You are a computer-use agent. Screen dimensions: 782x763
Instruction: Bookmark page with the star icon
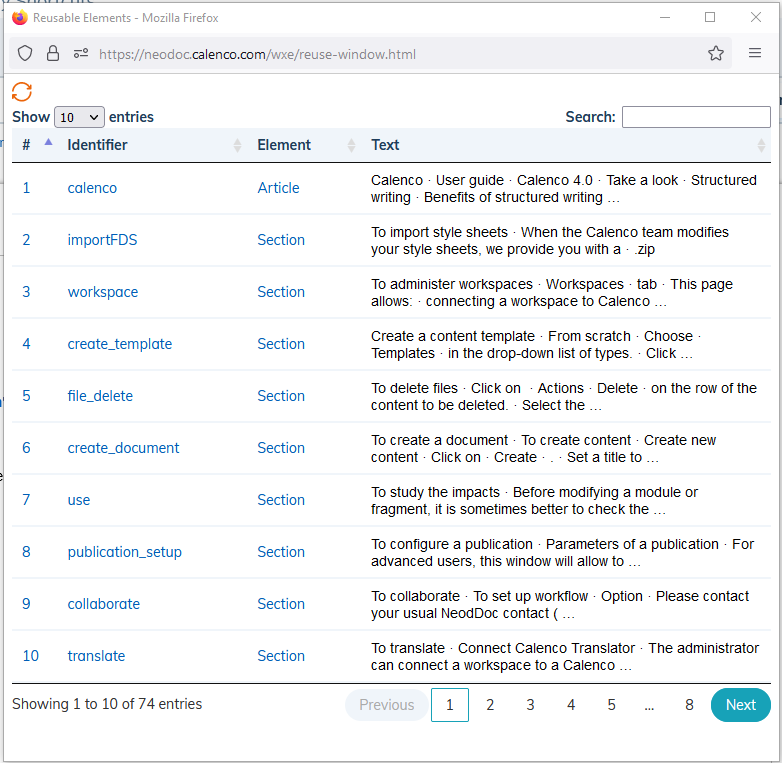[716, 53]
